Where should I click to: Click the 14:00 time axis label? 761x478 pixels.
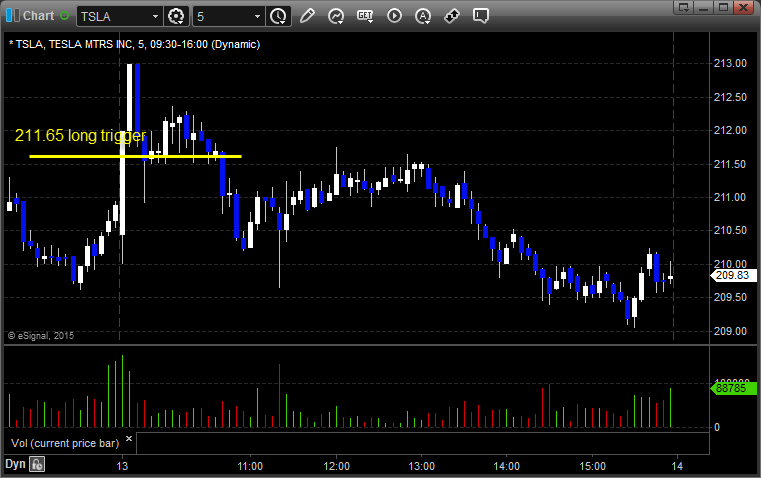coord(507,466)
